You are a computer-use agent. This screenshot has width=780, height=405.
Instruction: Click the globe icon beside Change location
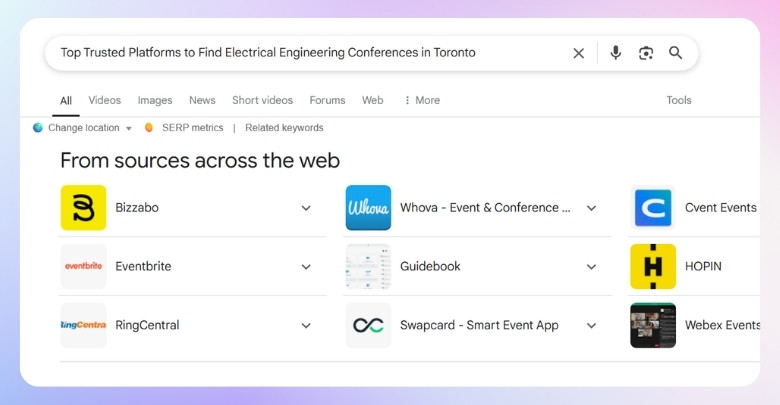click(x=38, y=128)
